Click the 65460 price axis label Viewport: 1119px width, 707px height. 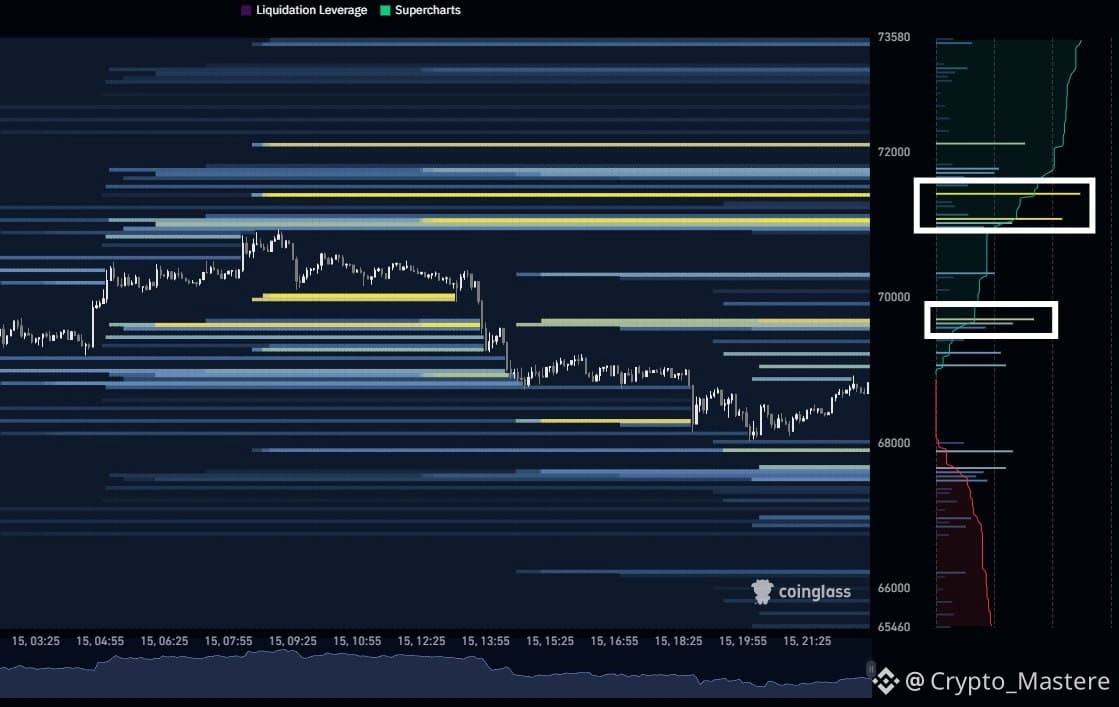tap(893, 627)
